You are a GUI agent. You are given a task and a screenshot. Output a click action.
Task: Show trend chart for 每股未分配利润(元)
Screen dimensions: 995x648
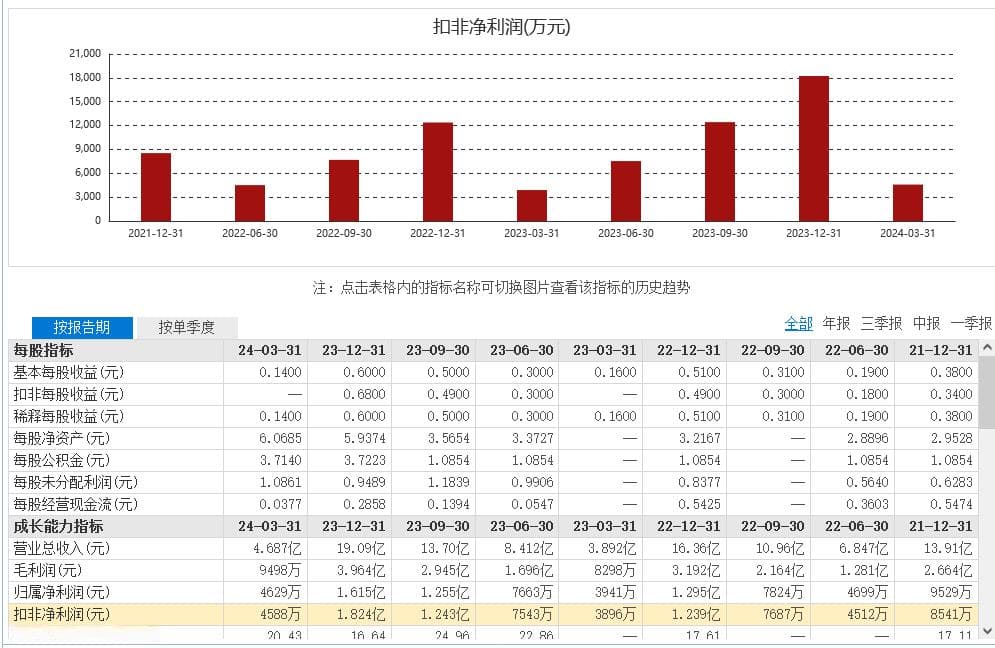point(76,482)
